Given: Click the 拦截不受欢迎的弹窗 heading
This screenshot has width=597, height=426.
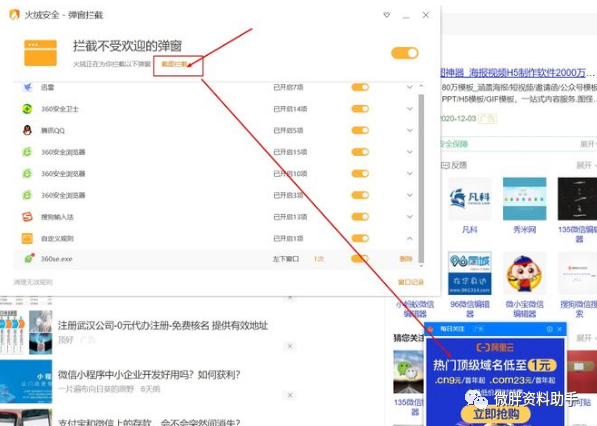Looking at the screenshot, I should tap(127, 46).
